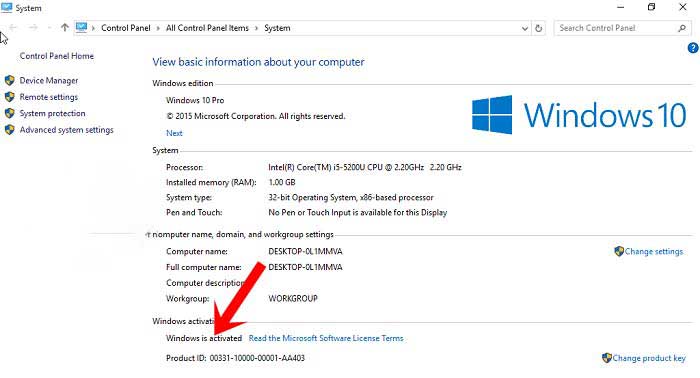The width and height of the screenshot is (700, 378).
Task: Open All Control Panel Items breadcrumb
Action: click(207, 28)
